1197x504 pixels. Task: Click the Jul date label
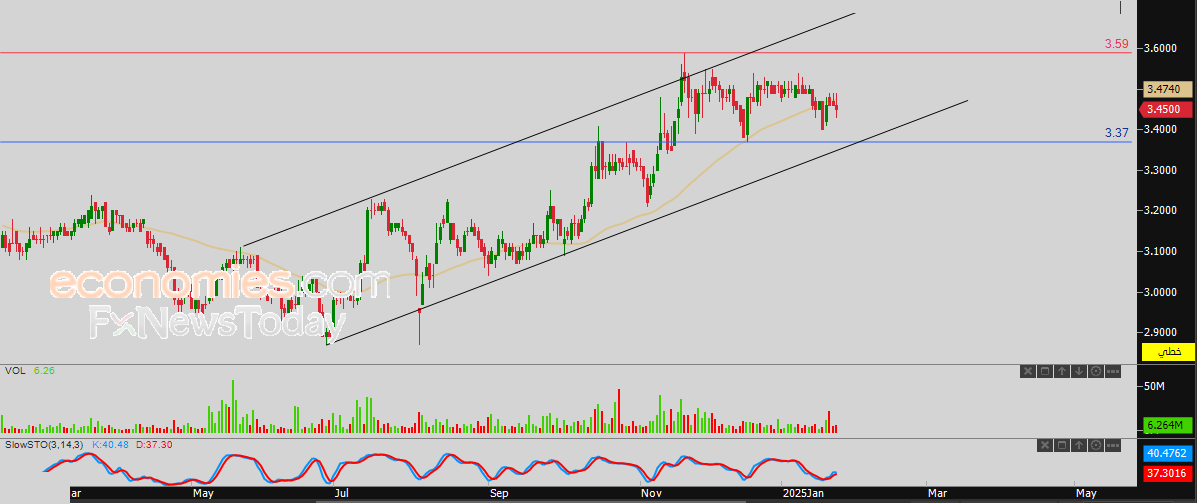[x=343, y=493]
